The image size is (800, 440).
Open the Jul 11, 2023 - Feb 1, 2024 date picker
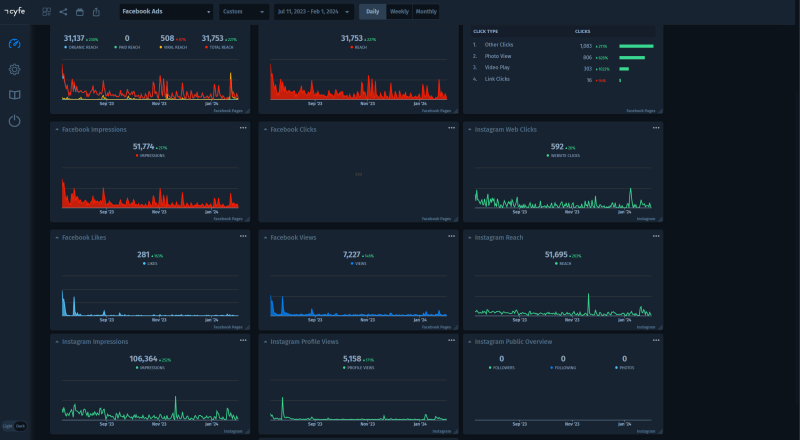click(x=313, y=12)
